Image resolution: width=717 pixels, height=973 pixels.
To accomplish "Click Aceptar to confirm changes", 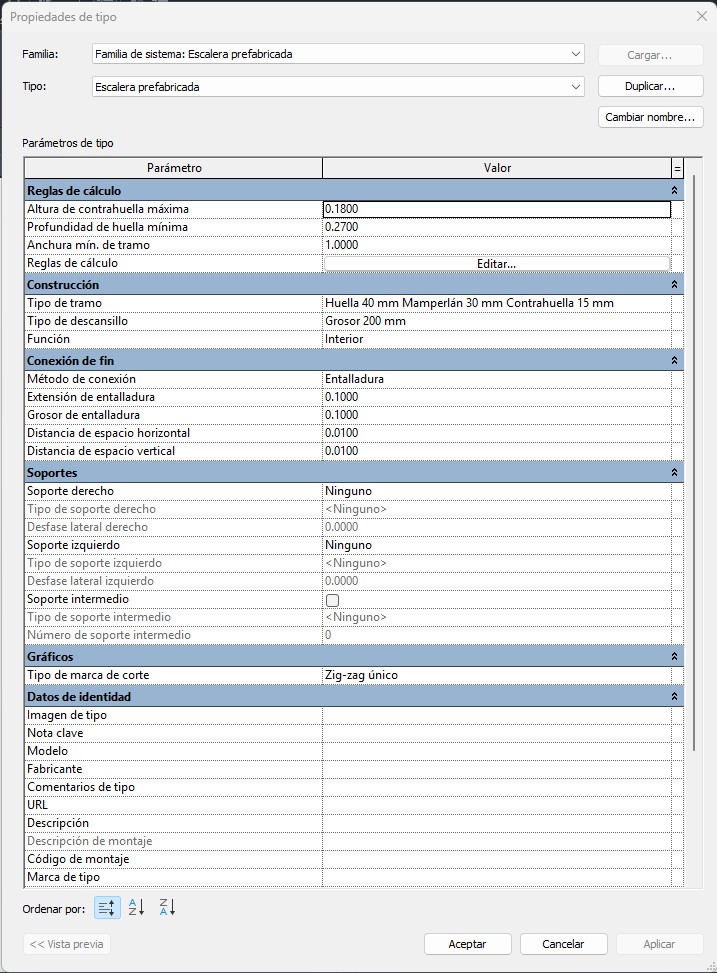I will 467,944.
